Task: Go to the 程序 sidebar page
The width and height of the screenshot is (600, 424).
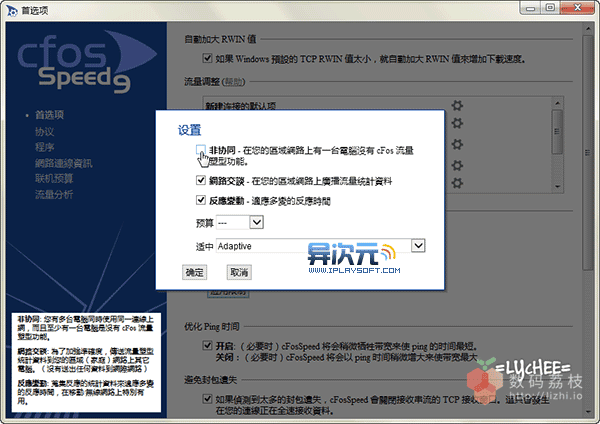Action: point(45,147)
